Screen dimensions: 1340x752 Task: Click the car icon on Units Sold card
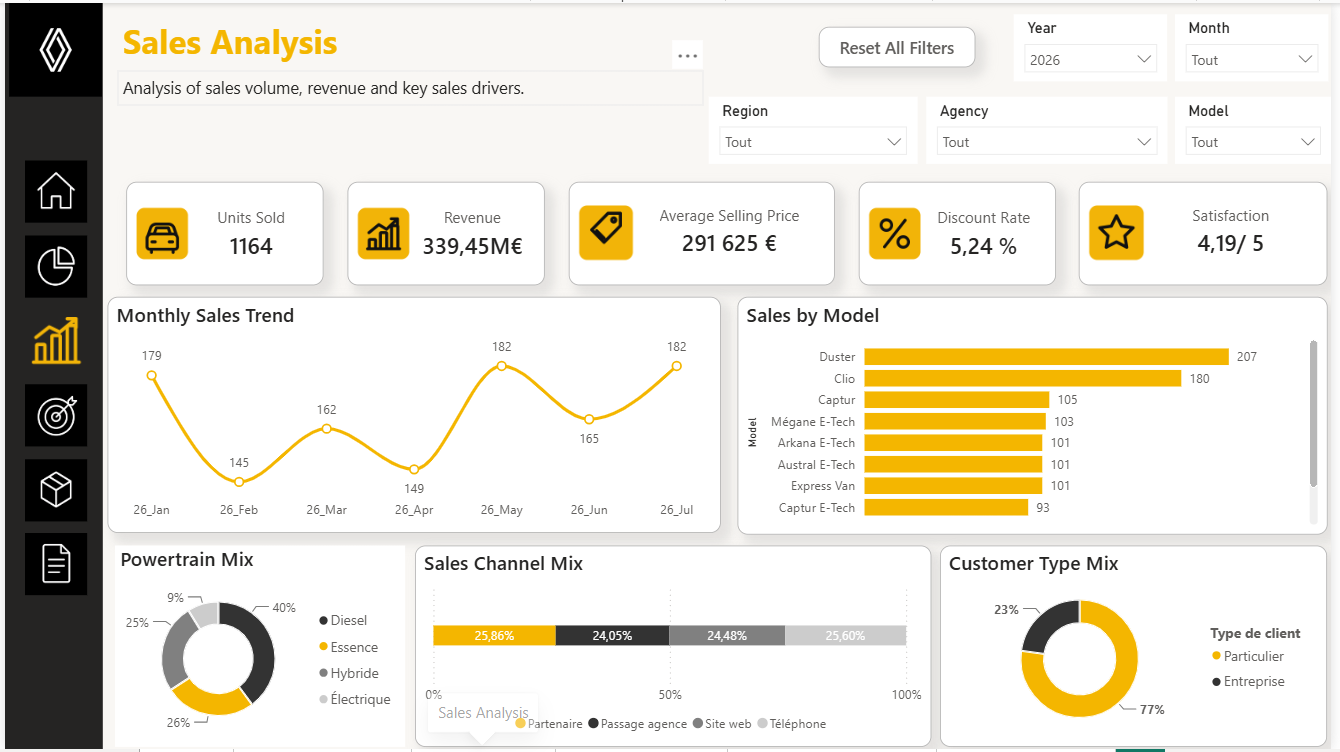click(162, 234)
